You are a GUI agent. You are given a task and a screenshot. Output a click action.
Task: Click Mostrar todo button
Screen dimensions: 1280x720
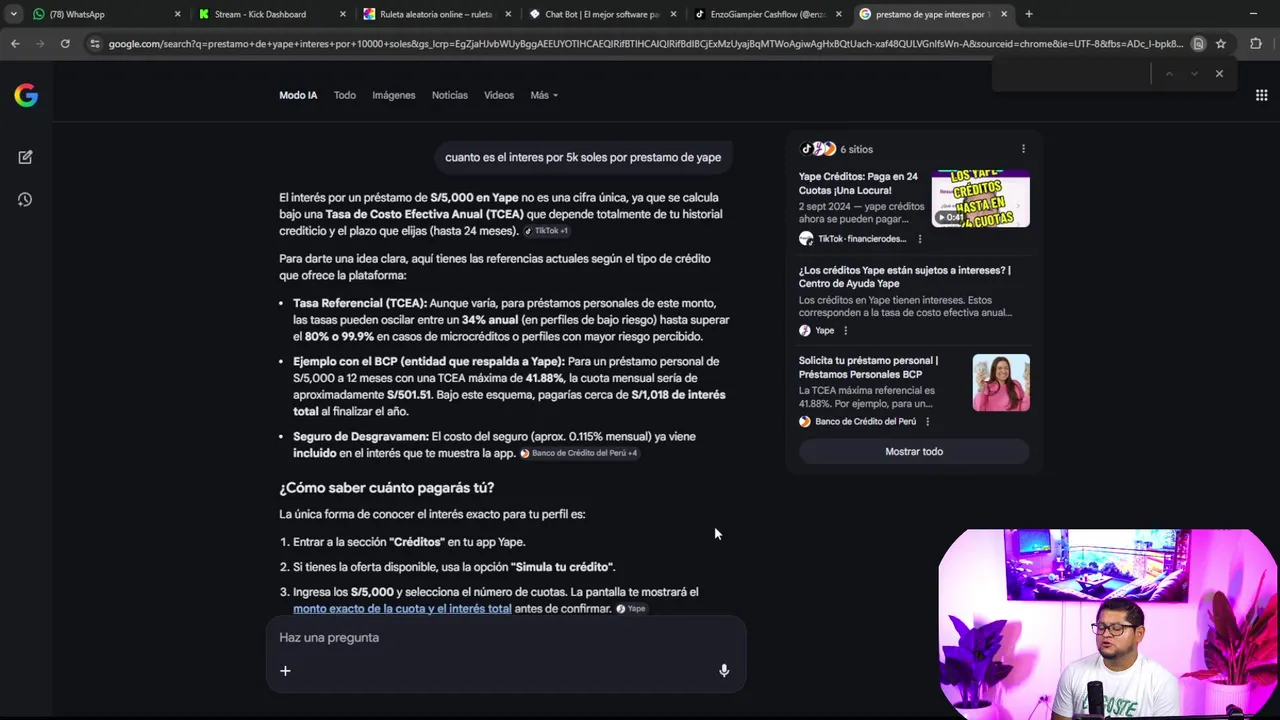pyautogui.click(x=914, y=452)
